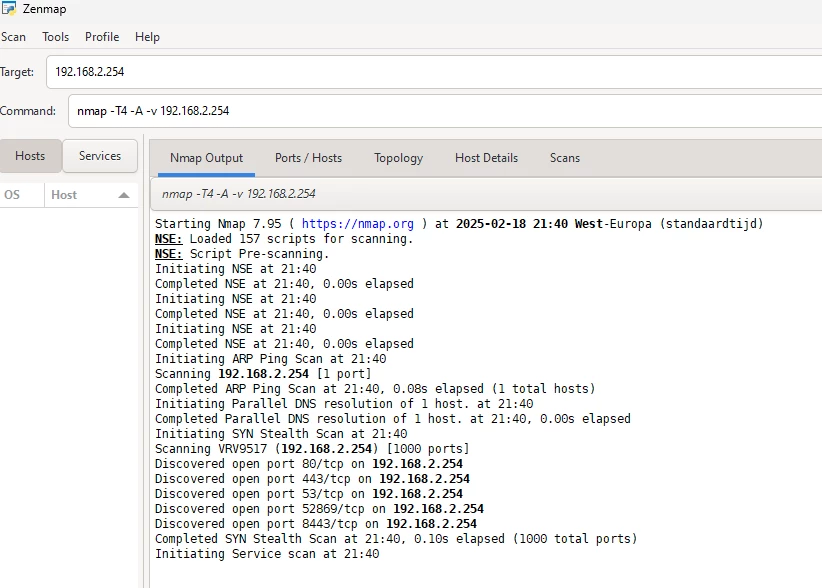This screenshot has width=822, height=588.
Task: Select the Hosts button
Action: point(30,156)
